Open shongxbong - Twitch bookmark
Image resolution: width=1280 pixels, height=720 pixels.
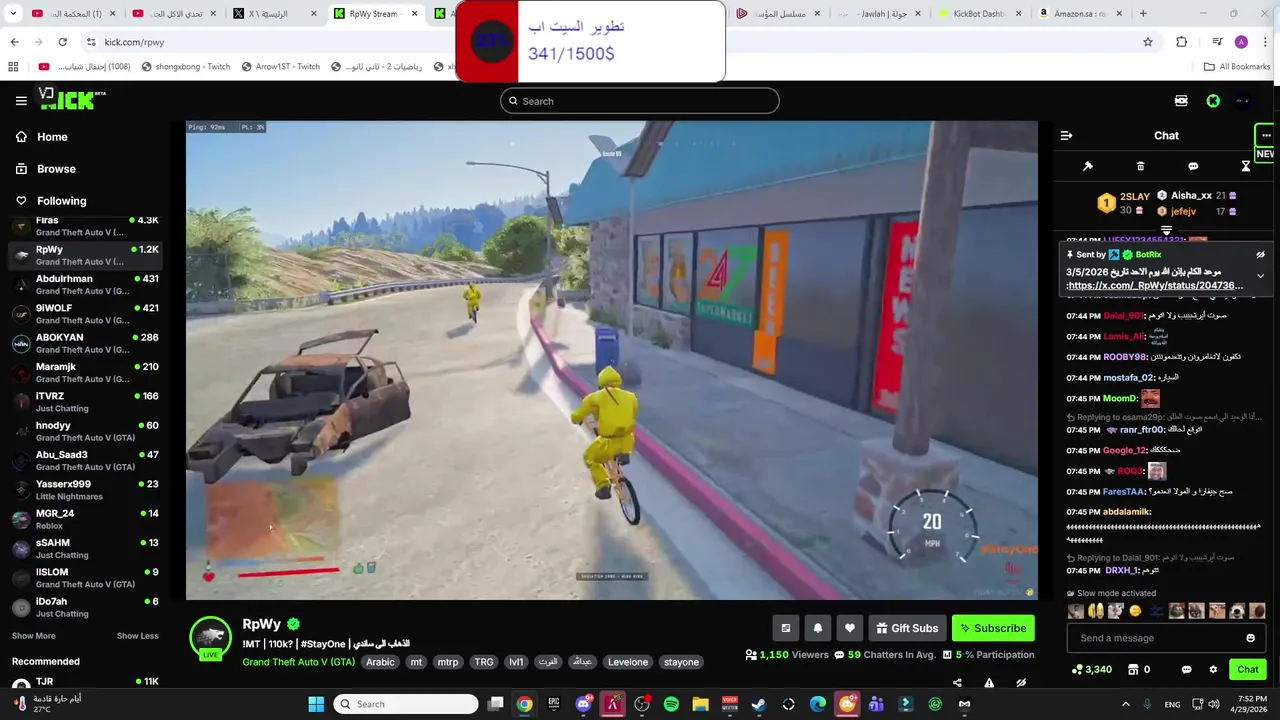coord(186,67)
